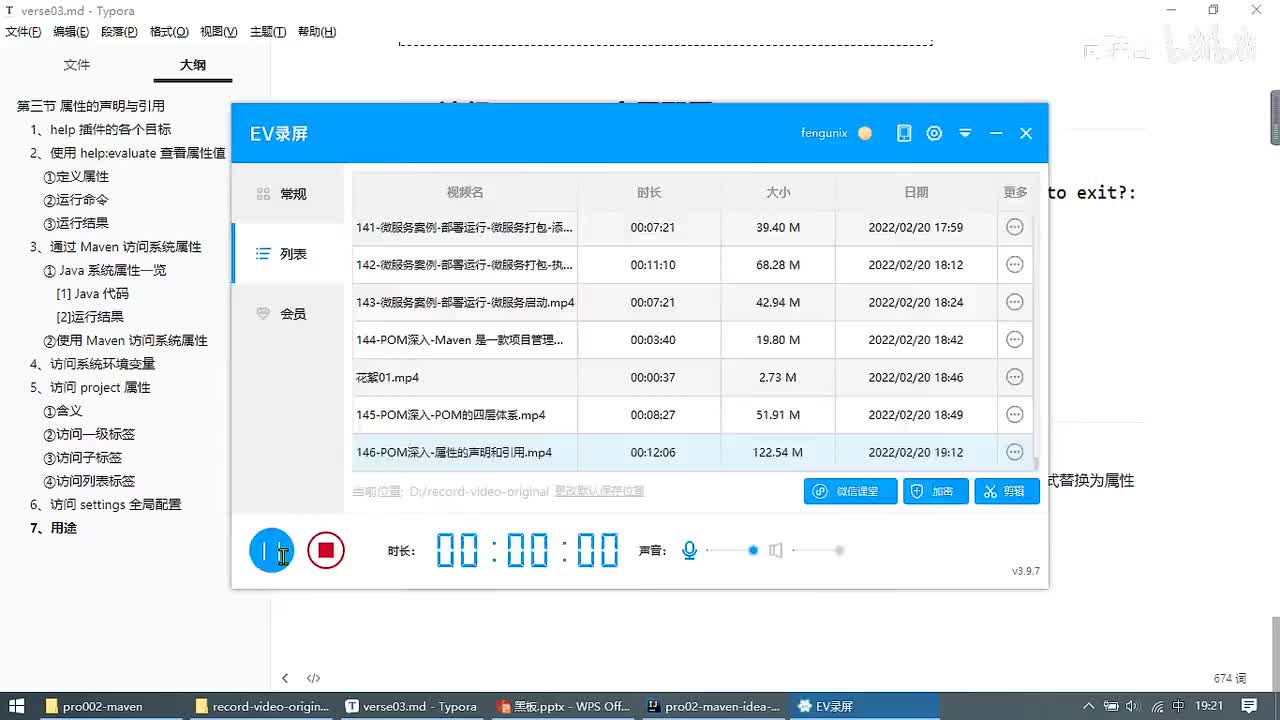The image size is (1280, 720).
Task: Open more options for video 144 row
Action: pos(1015,340)
